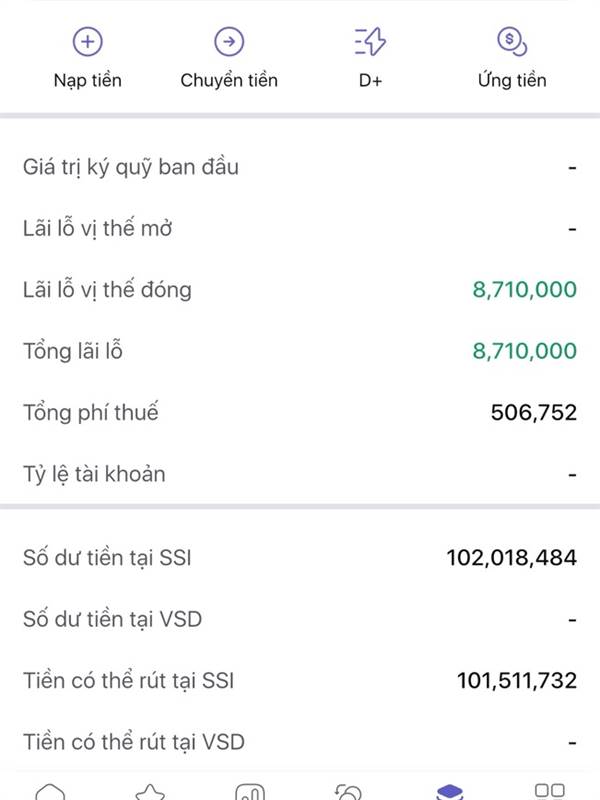Tap the Tổng phí thuế amount 506,752

pyautogui.click(x=533, y=412)
